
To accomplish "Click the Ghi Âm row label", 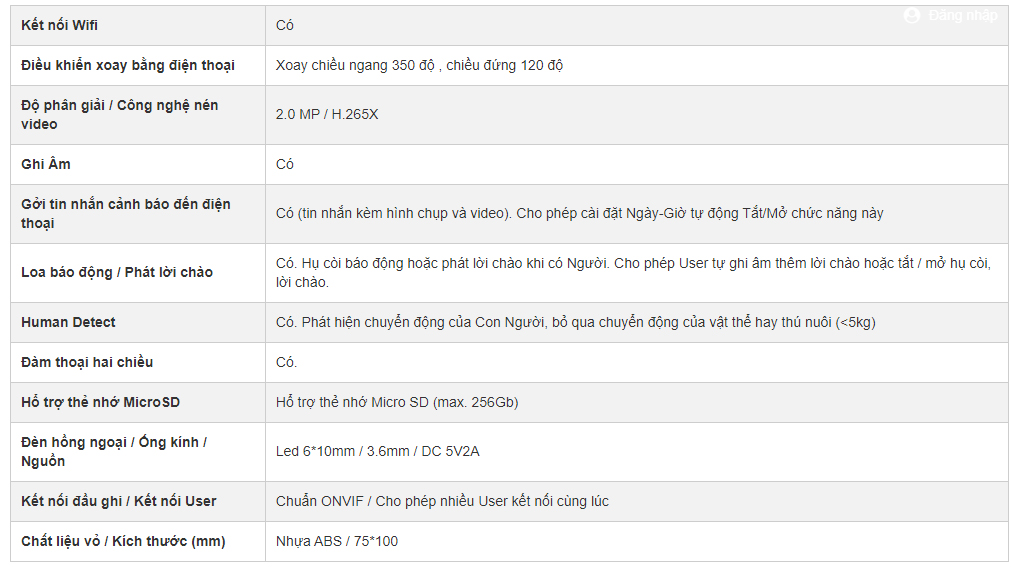I will (46, 164).
